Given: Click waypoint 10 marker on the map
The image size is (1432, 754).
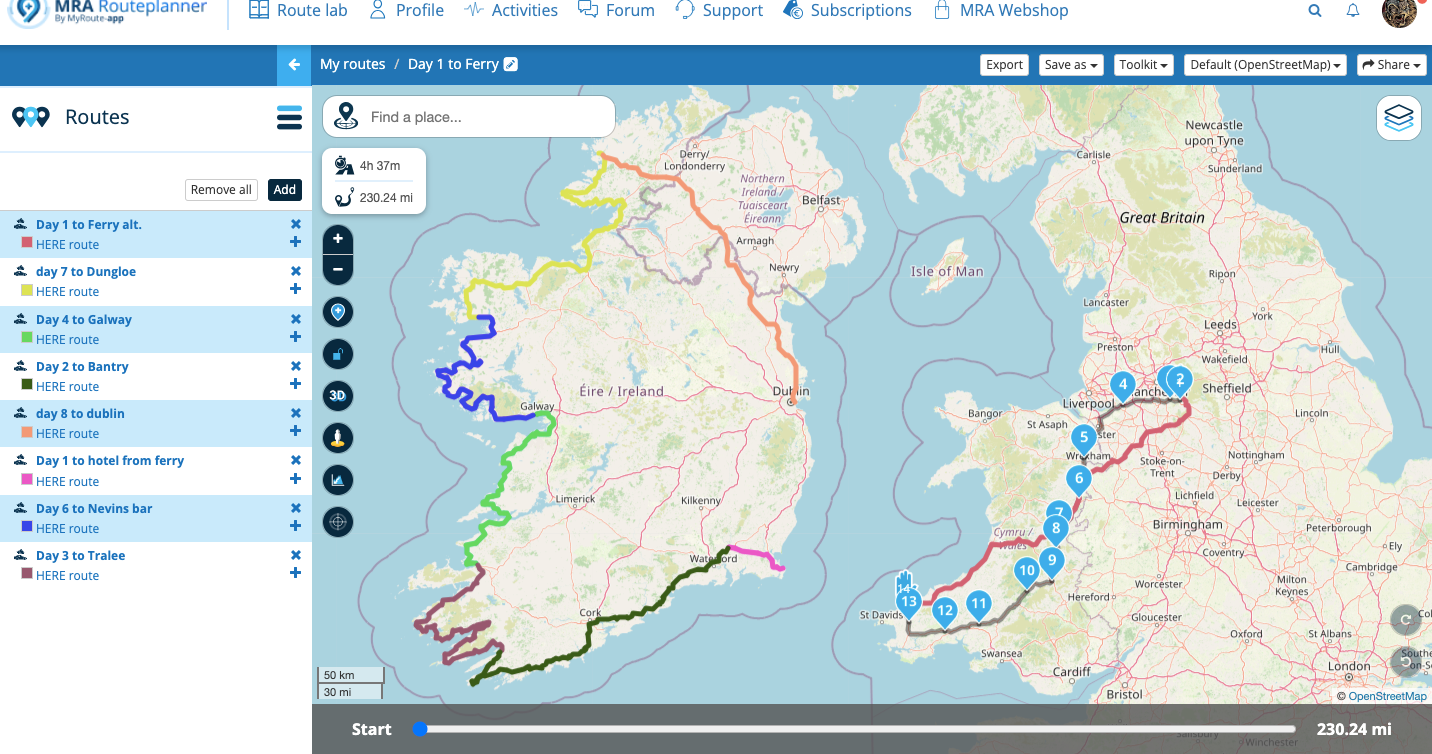Looking at the screenshot, I should [1027, 573].
